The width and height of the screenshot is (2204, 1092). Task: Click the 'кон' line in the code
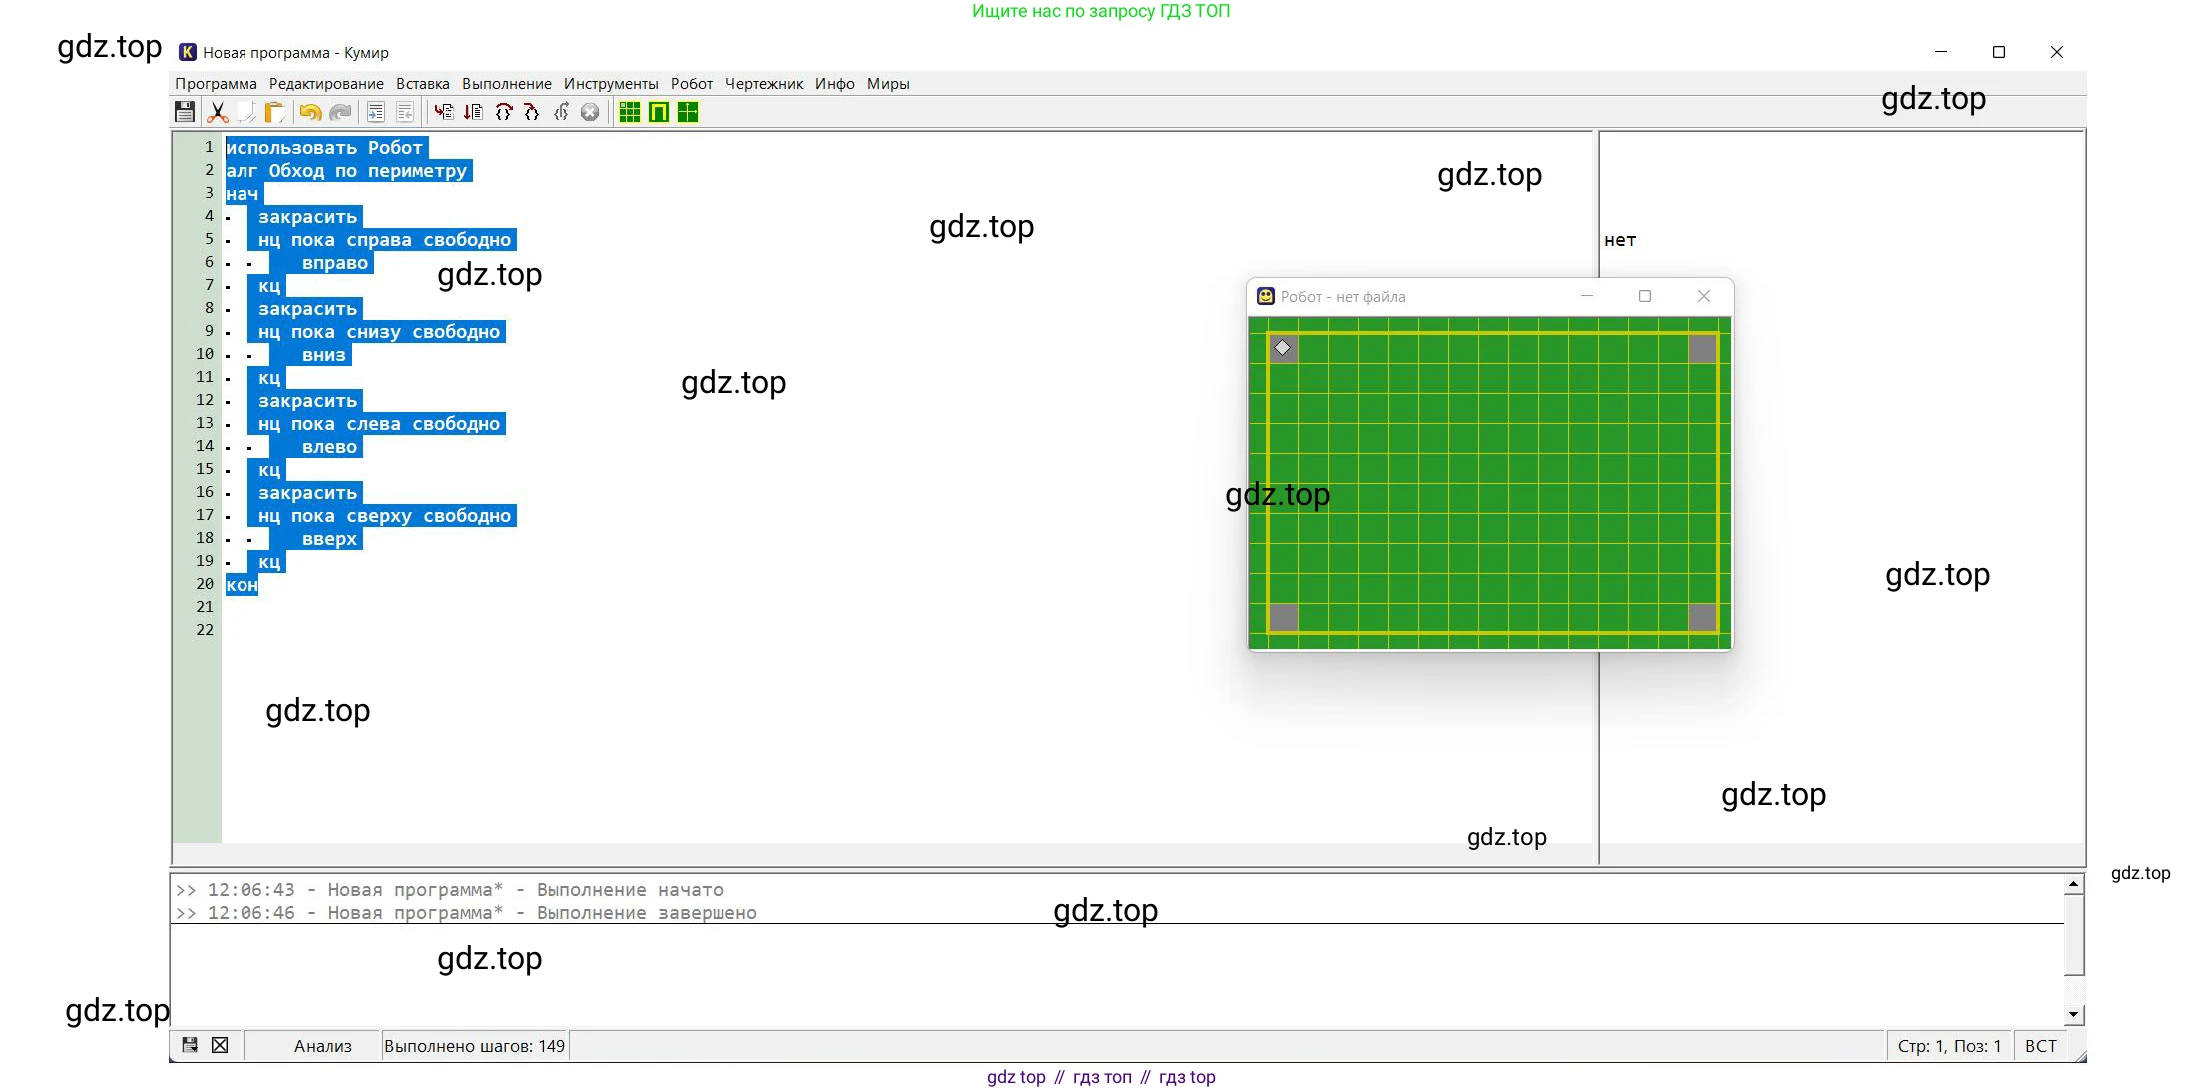tap(242, 585)
